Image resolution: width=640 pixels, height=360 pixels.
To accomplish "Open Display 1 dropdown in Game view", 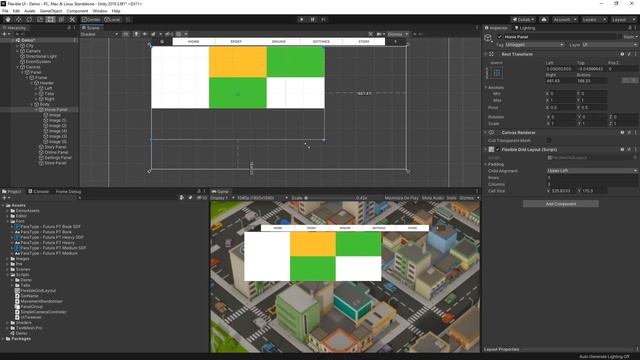I will [222, 198].
